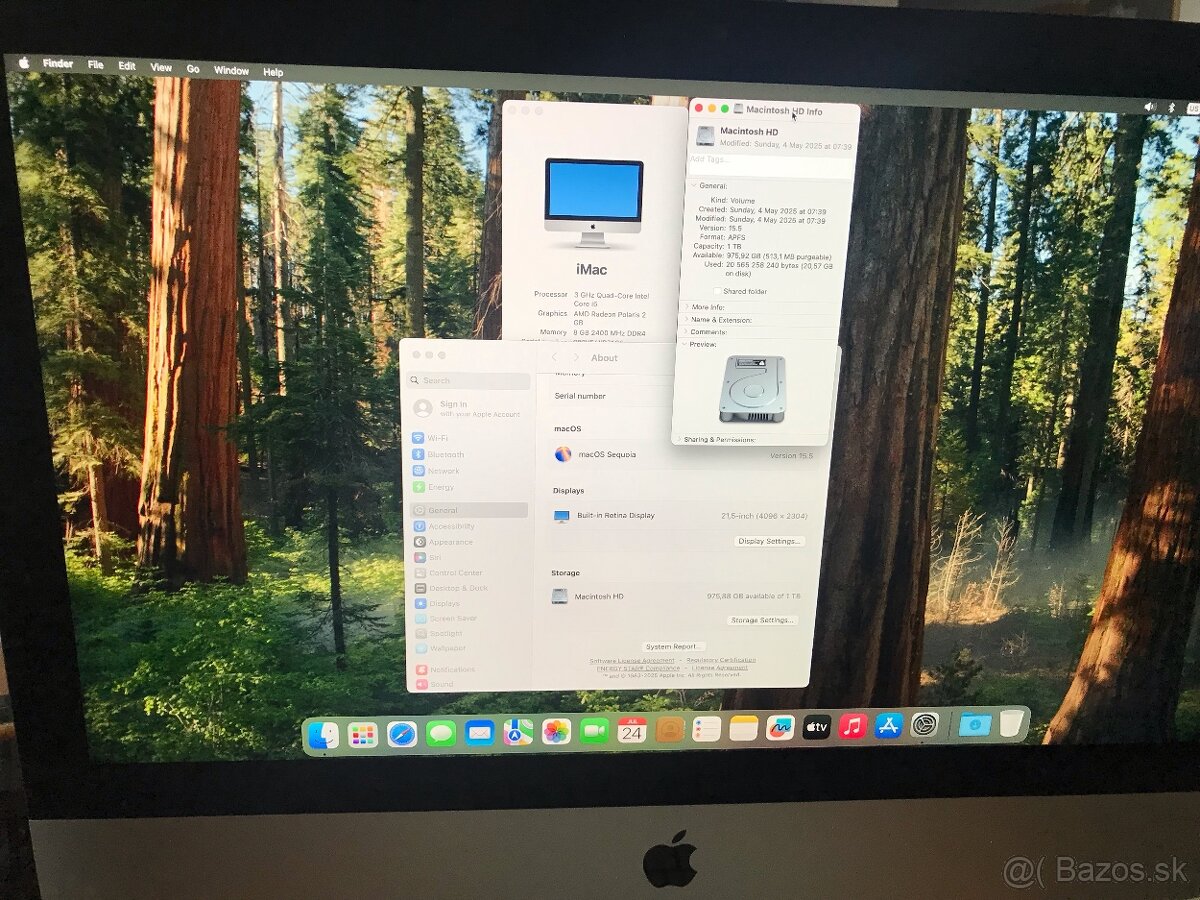Click Display Settings button
The height and width of the screenshot is (900, 1200).
pos(769,541)
